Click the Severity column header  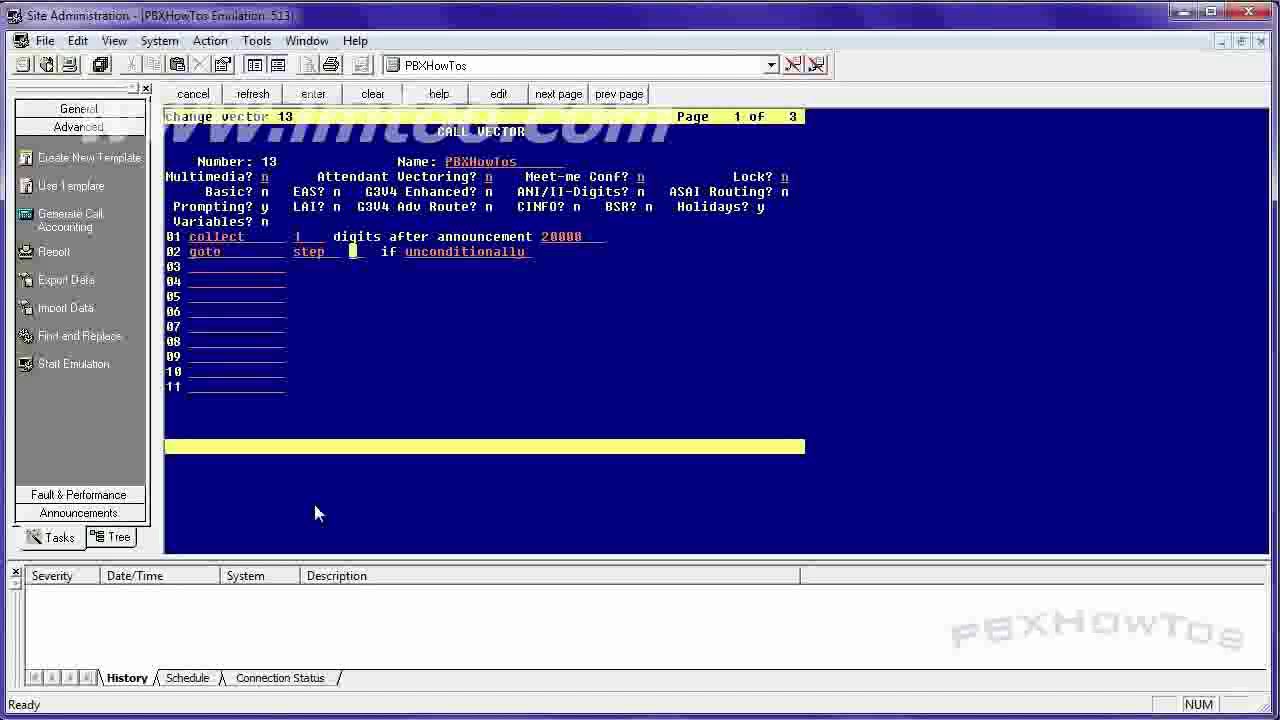63,576
